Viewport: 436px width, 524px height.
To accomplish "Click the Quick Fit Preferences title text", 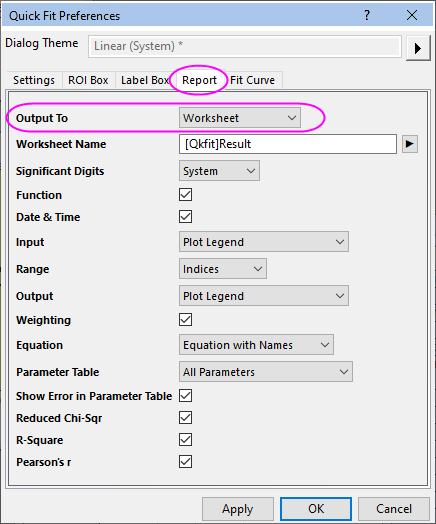I will pos(64,16).
